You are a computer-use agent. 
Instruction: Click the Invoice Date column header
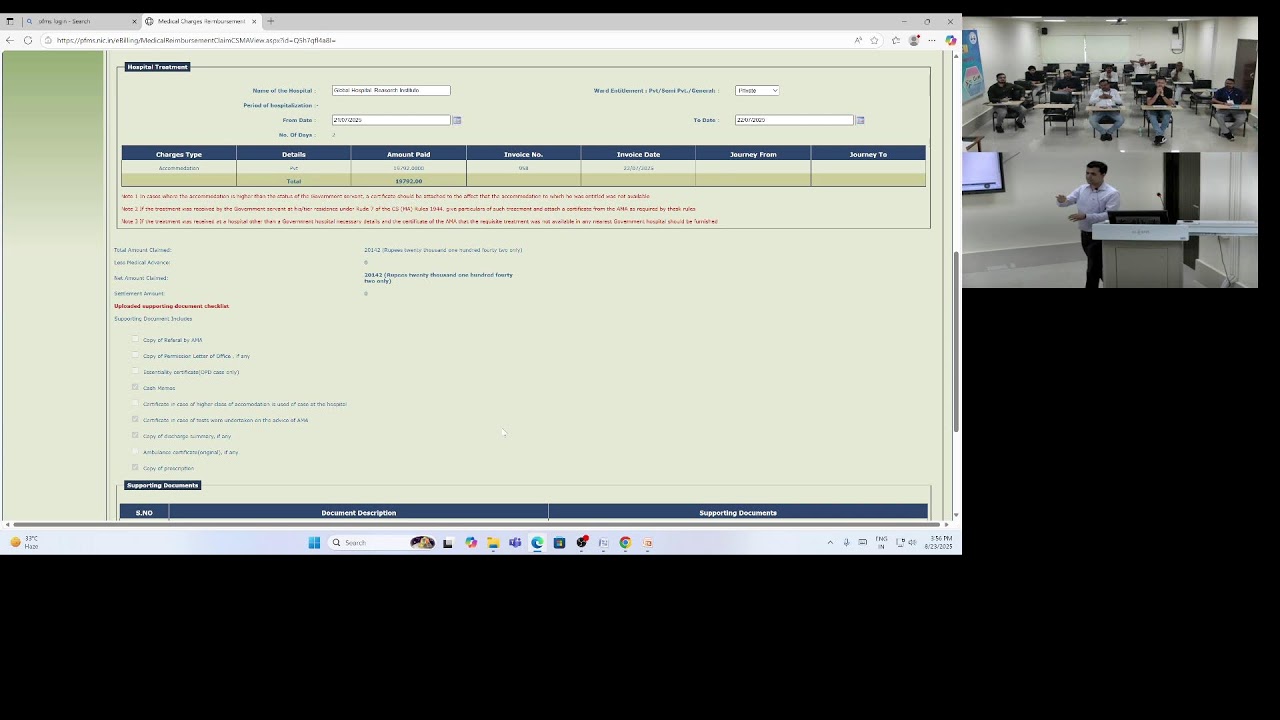638,154
